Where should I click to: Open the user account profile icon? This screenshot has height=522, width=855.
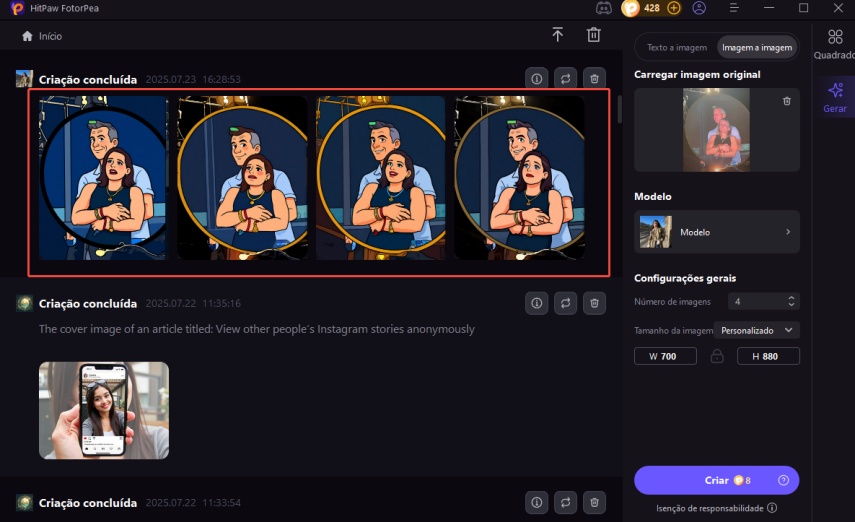[699, 8]
